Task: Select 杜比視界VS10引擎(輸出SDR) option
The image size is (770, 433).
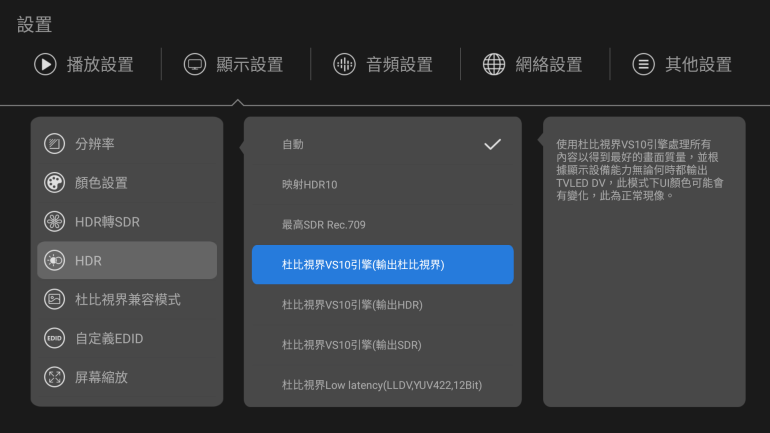Action: click(x=383, y=345)
